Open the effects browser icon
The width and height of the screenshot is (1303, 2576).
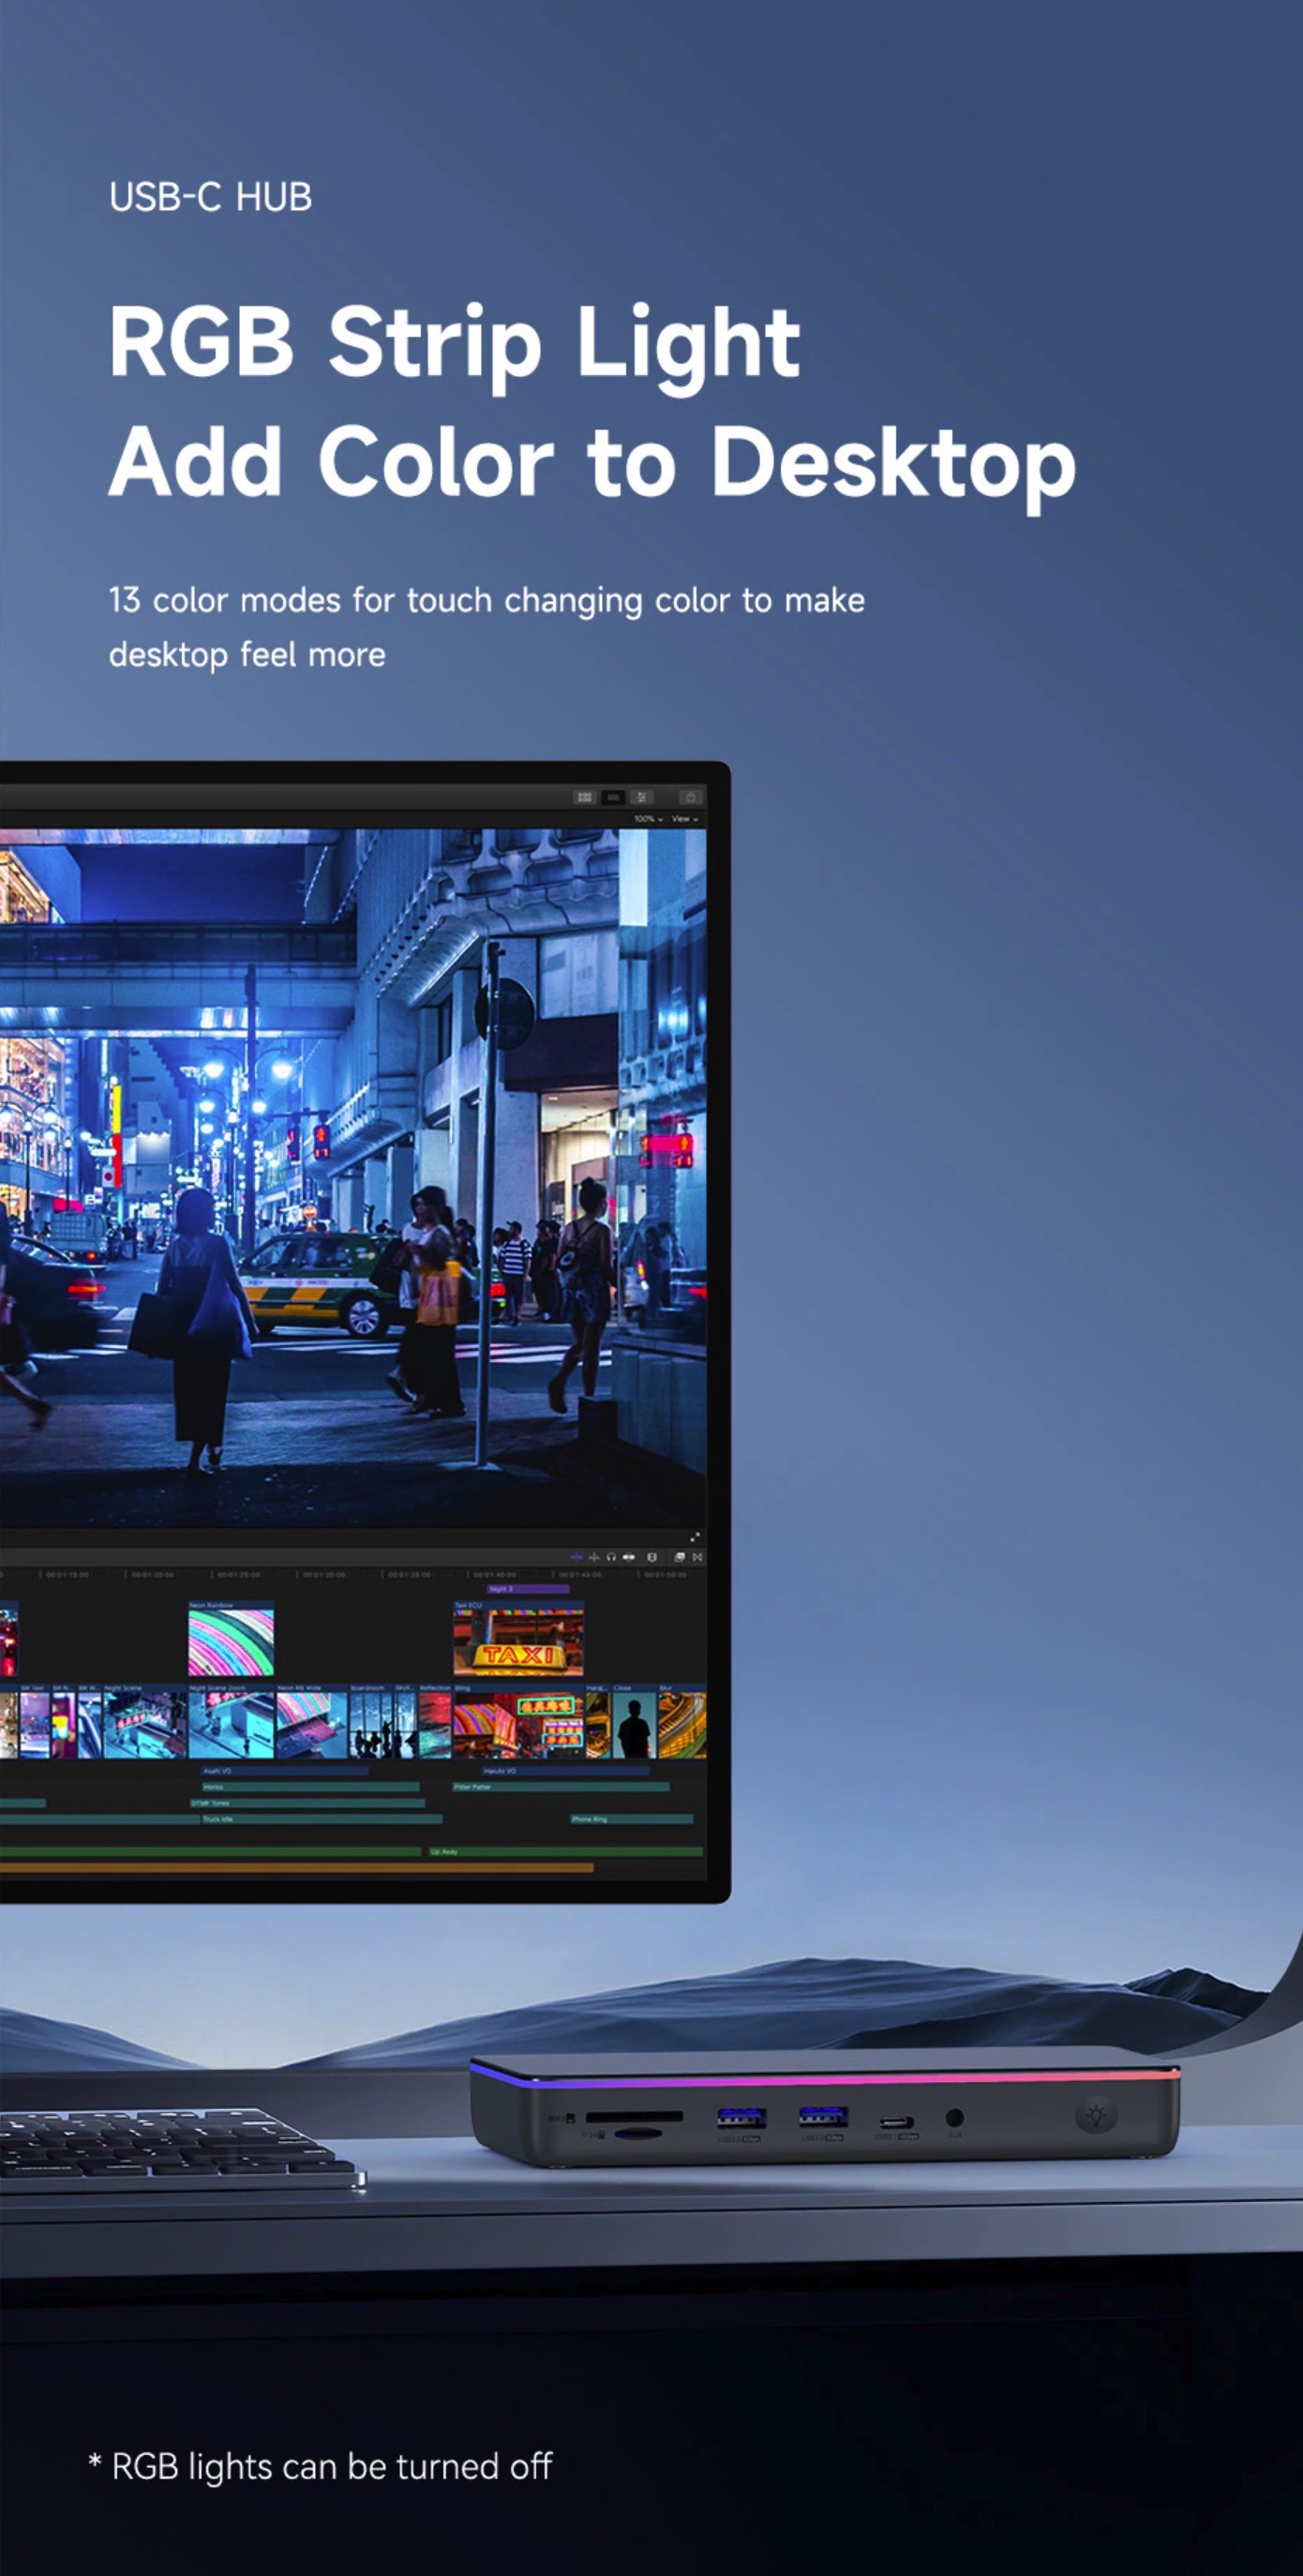tap(679, 1557)
